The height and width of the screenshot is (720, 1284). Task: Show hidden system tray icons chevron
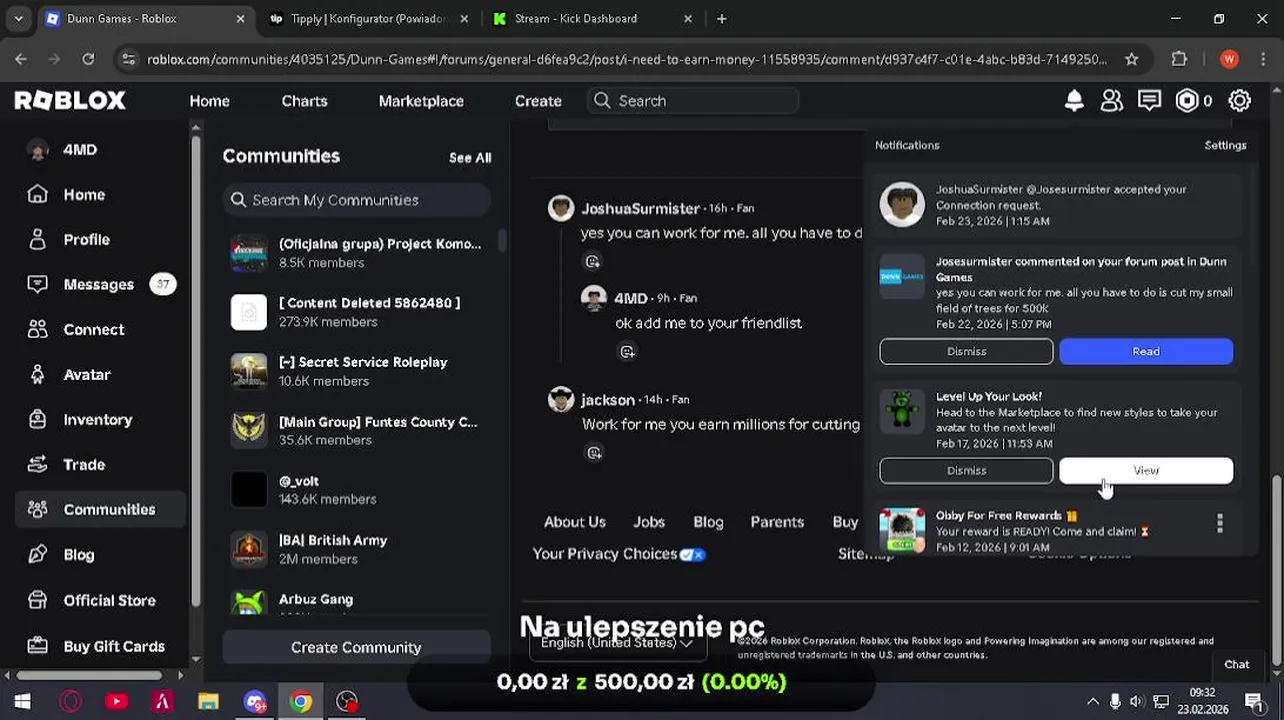(x=1092, y=702)
